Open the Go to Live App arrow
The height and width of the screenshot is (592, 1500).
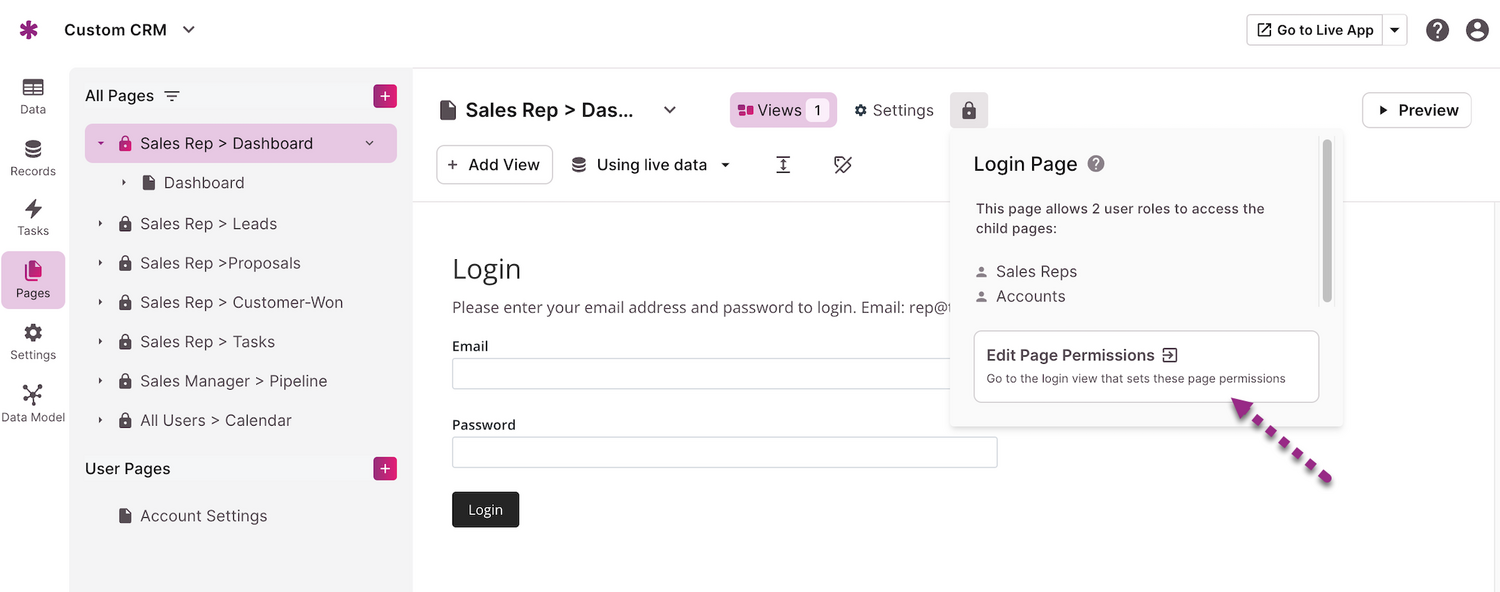click(x=1394, y=30)
